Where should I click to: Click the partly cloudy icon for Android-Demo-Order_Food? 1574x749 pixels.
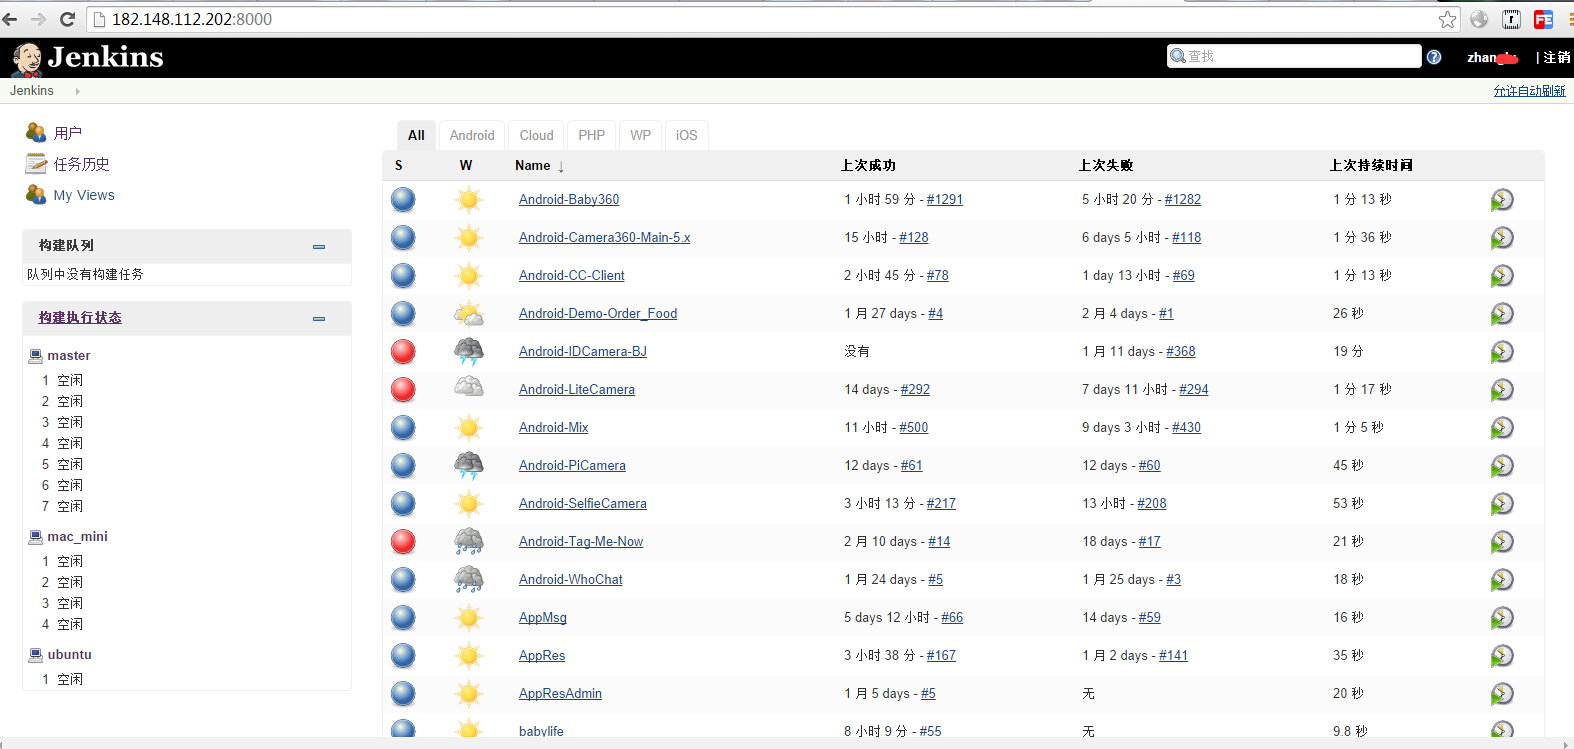[468, 314]
